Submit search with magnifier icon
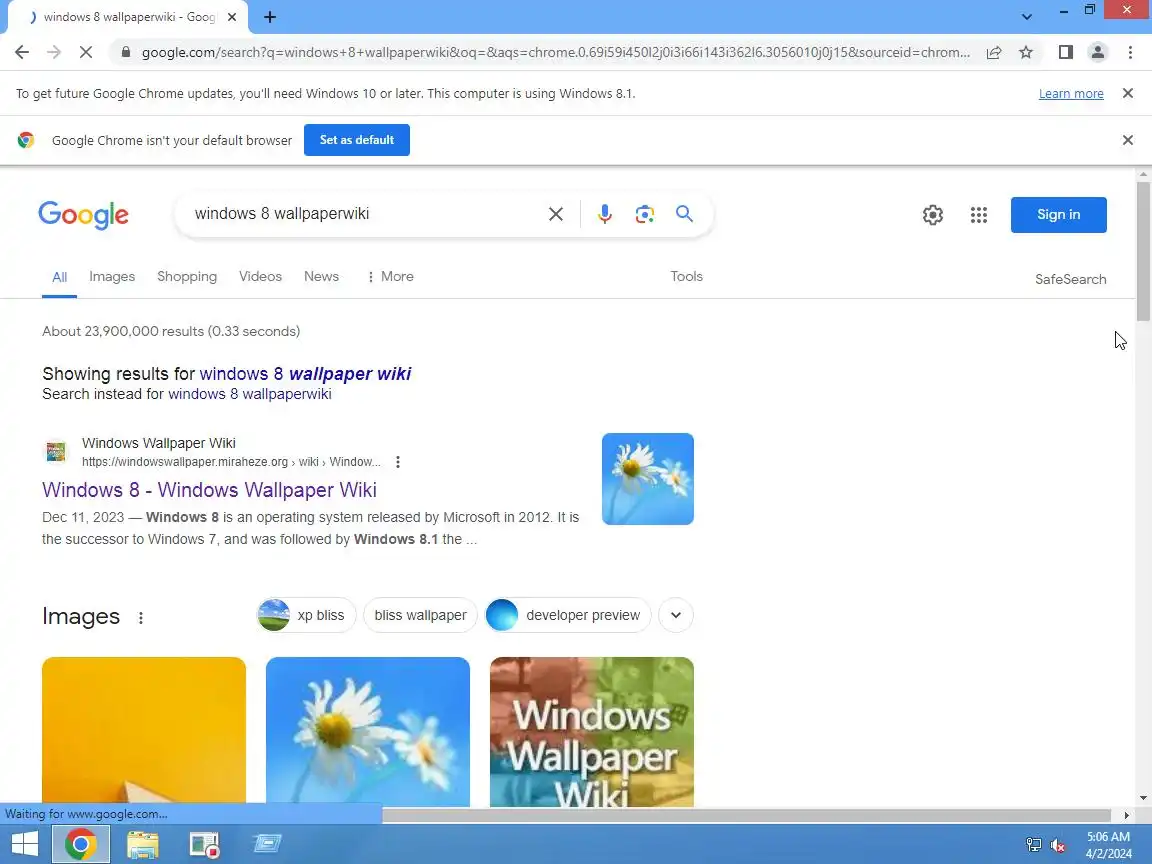This screenshot has width=1152, height=864. click(684, 214)
